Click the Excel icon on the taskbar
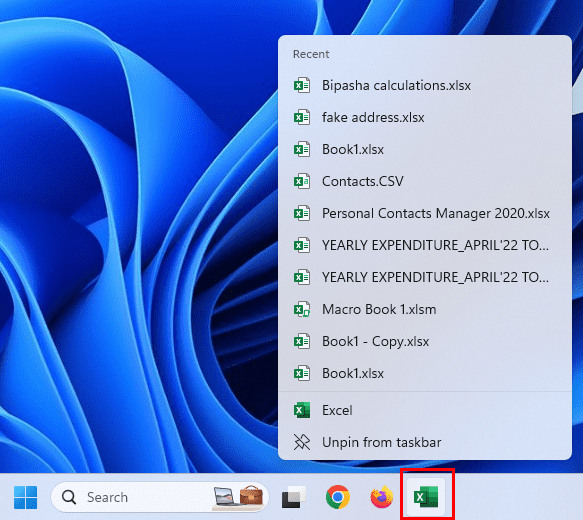The height and width of the screenshot is (520, 583). pos(426,497)
